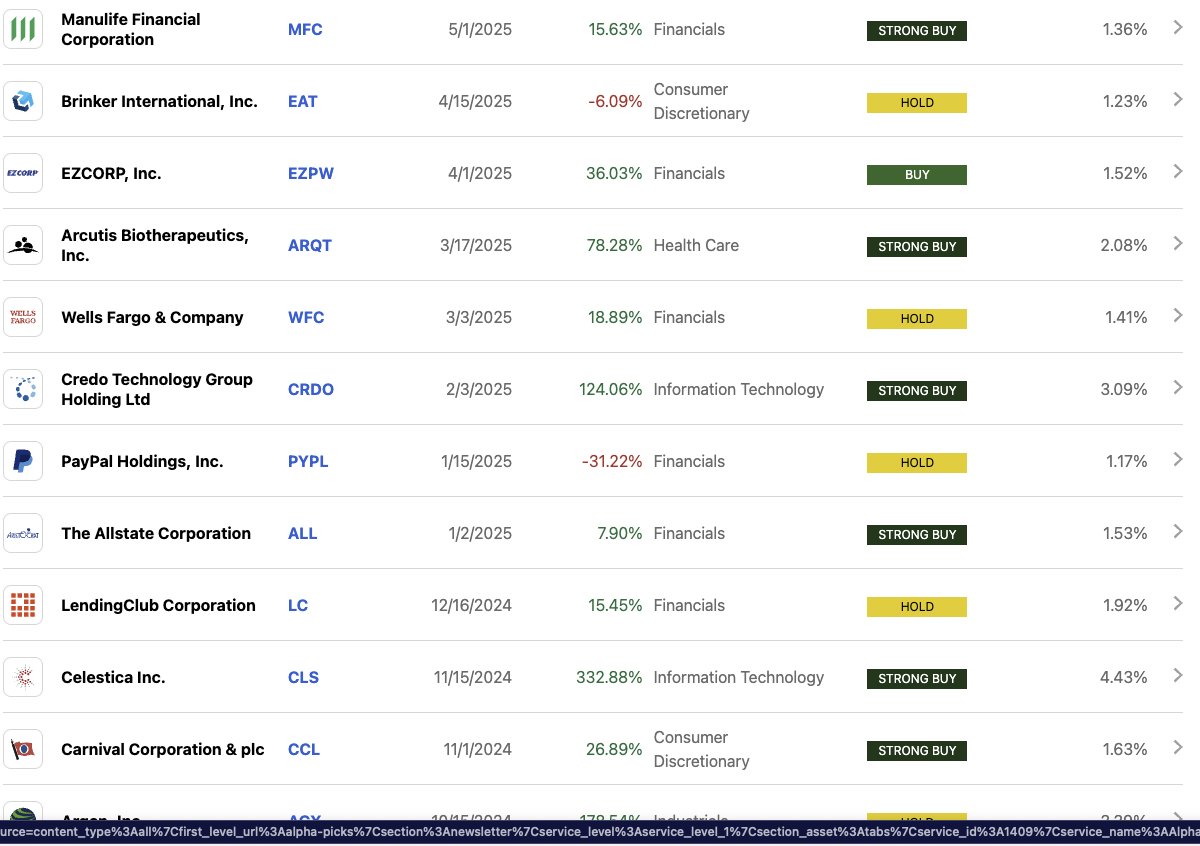
Task: Select PayPal Holdings, Inc. name
Action: point(142,462)
